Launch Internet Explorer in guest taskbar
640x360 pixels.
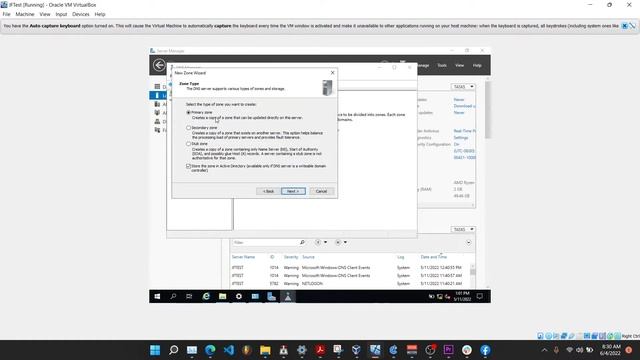point(206,297)
